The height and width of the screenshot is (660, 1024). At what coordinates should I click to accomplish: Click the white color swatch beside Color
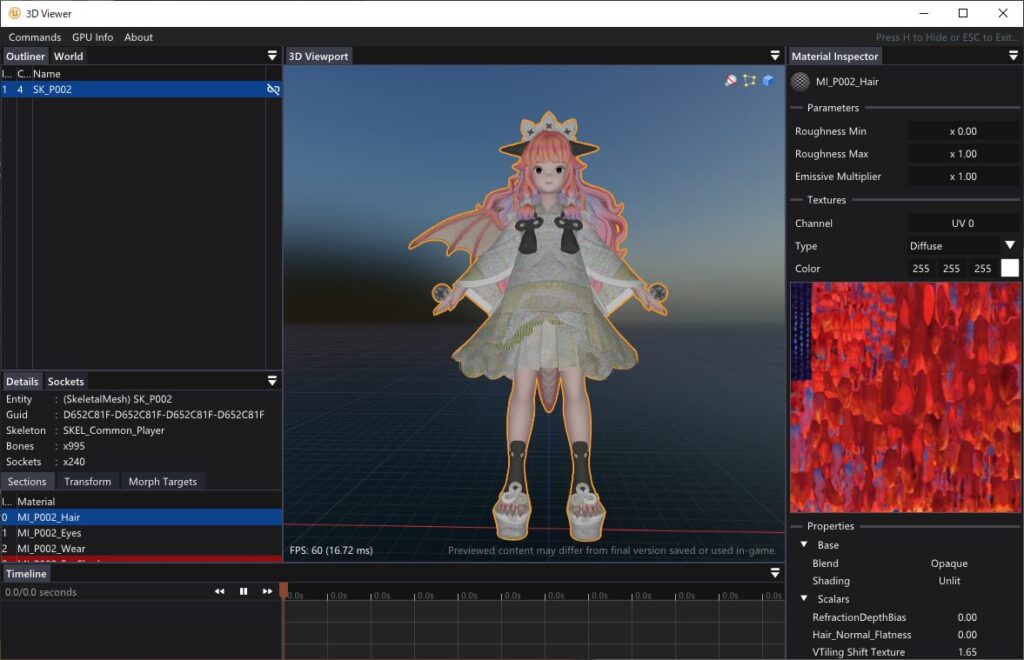tap(1010, 268)
